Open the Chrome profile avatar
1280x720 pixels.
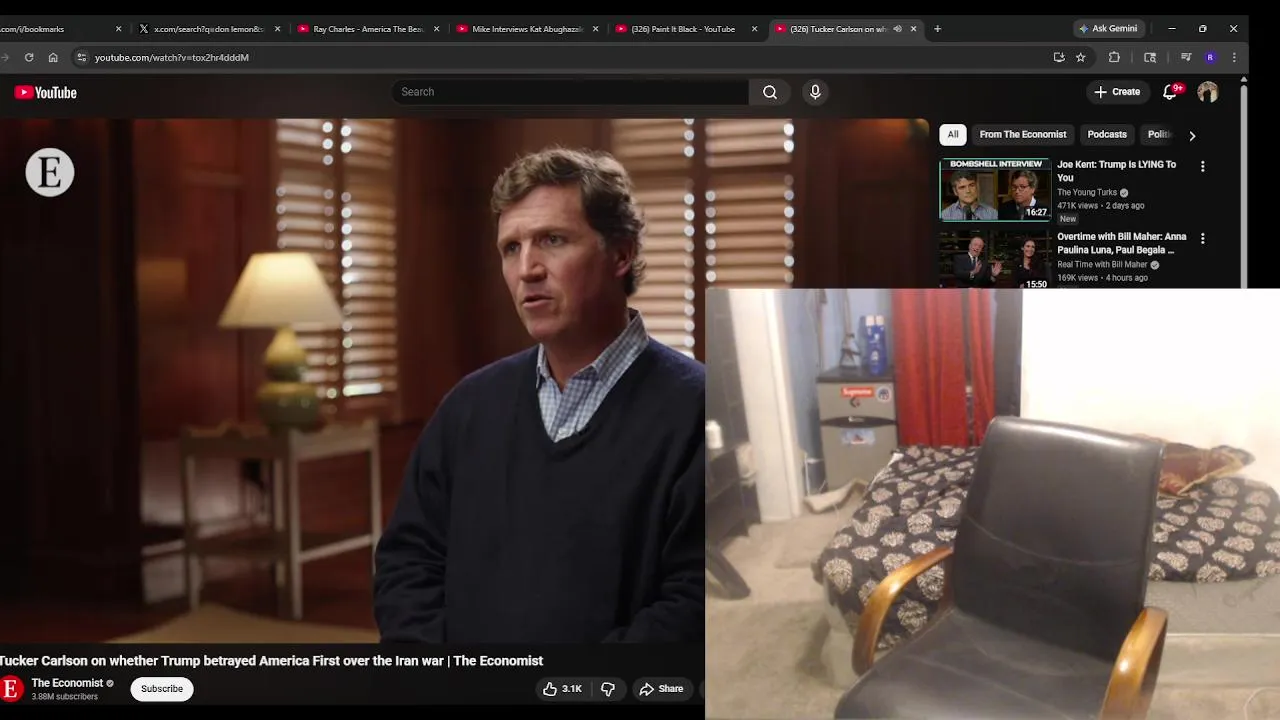coord(1210,57)
